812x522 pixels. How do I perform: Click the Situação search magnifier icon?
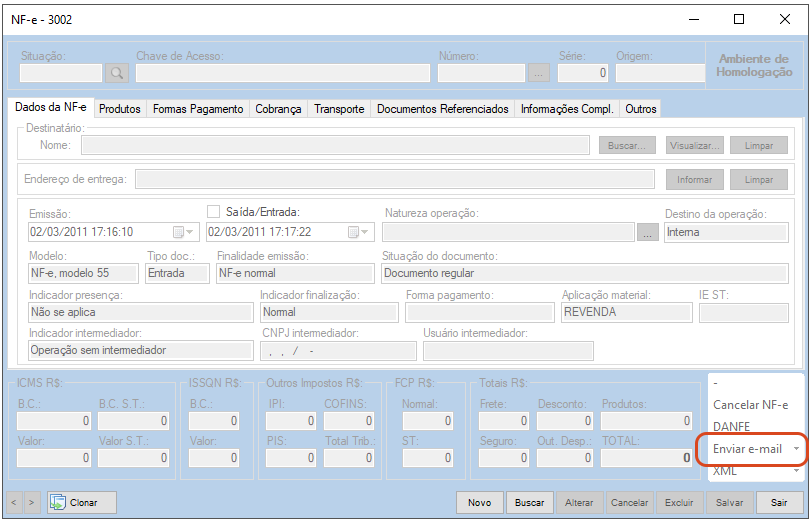[x=117, y=73]
